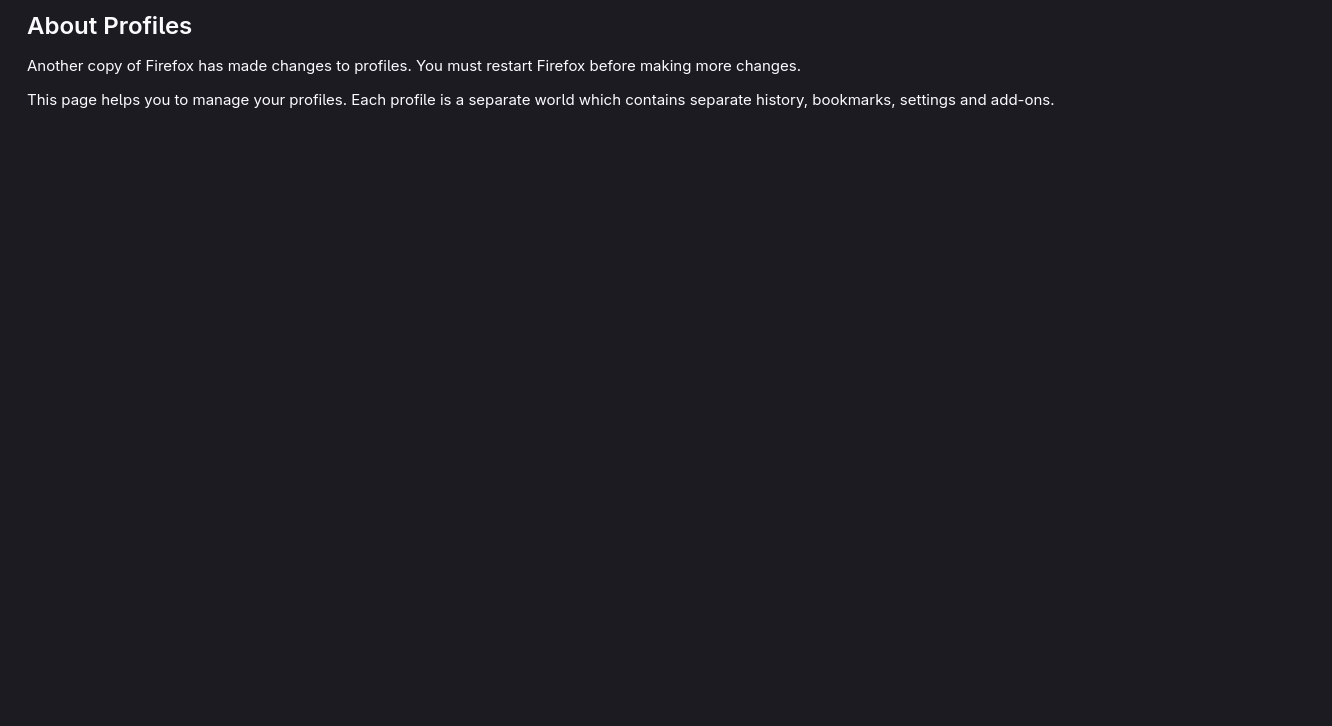Click "Each profile is a separate world"
The image size is (1332, 726).
click(x=462, y=100)
